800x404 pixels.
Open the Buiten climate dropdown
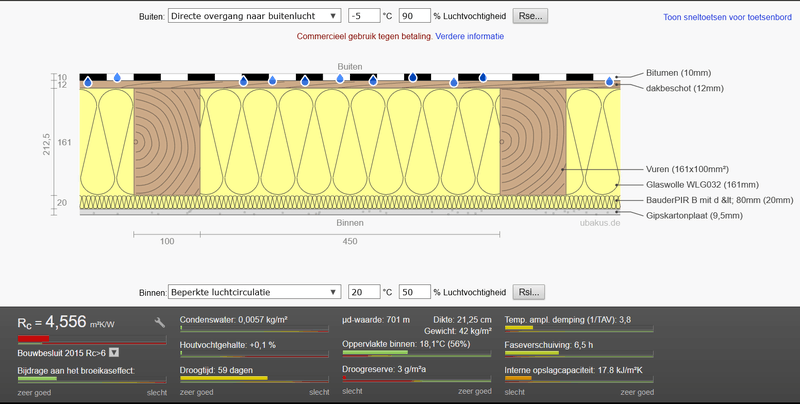253,17
